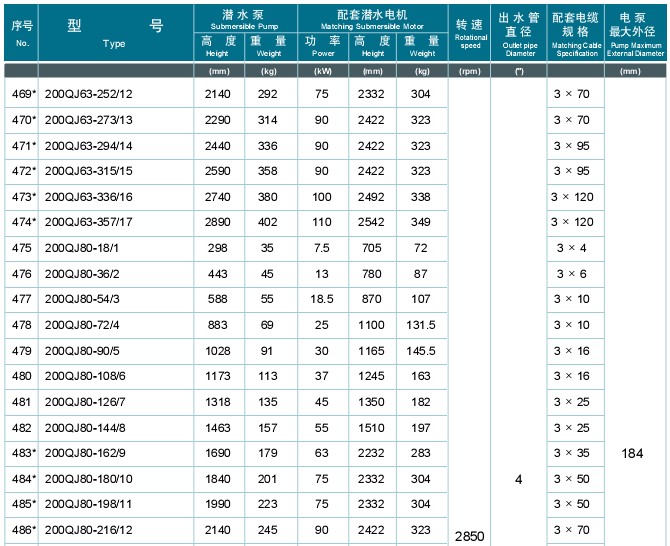The image size is (670, 546).
Task: Select the 131.5 motor weight cell
Action: point(421,324)
